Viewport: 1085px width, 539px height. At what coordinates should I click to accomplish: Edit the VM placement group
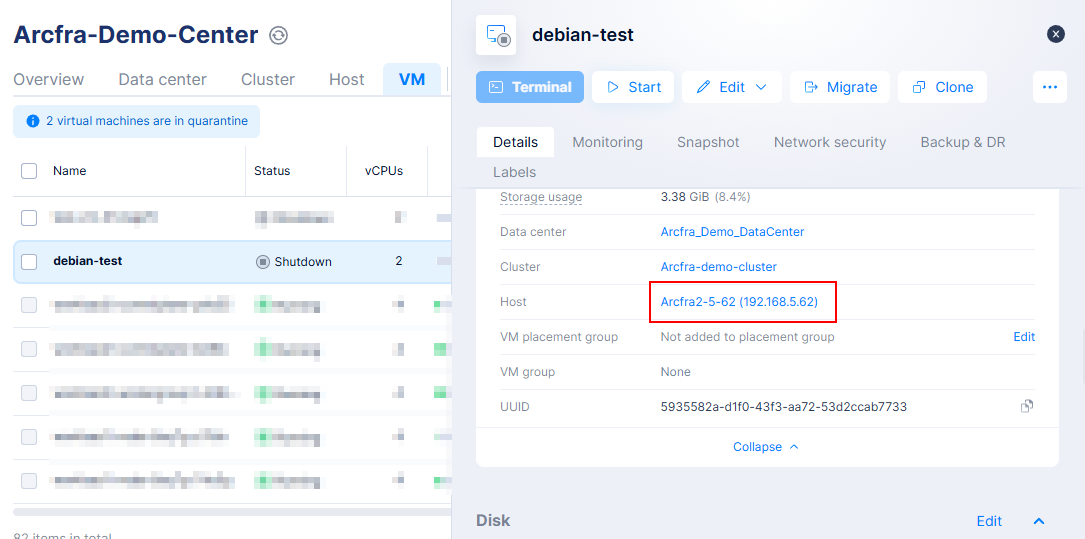(x=1023, y=337)
